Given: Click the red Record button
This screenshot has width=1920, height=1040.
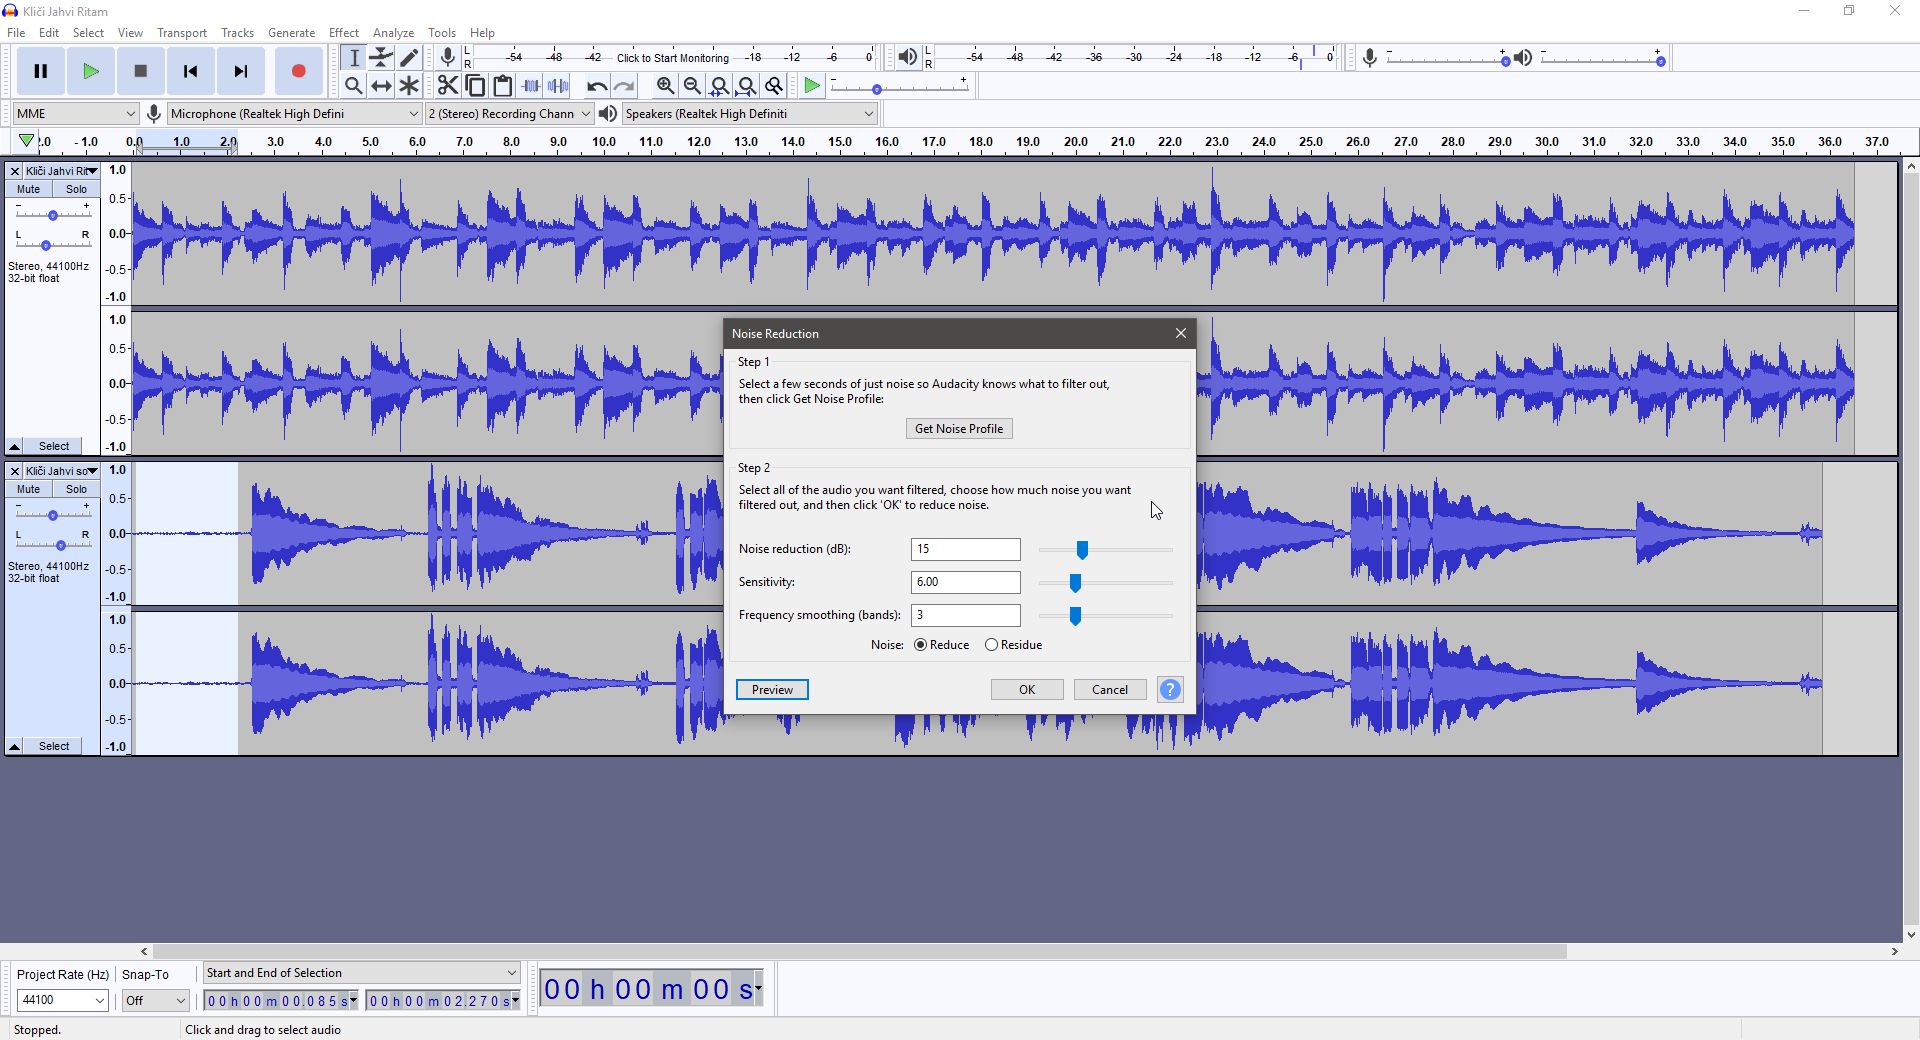Looking at the screenshot, I should coord(298,71).
